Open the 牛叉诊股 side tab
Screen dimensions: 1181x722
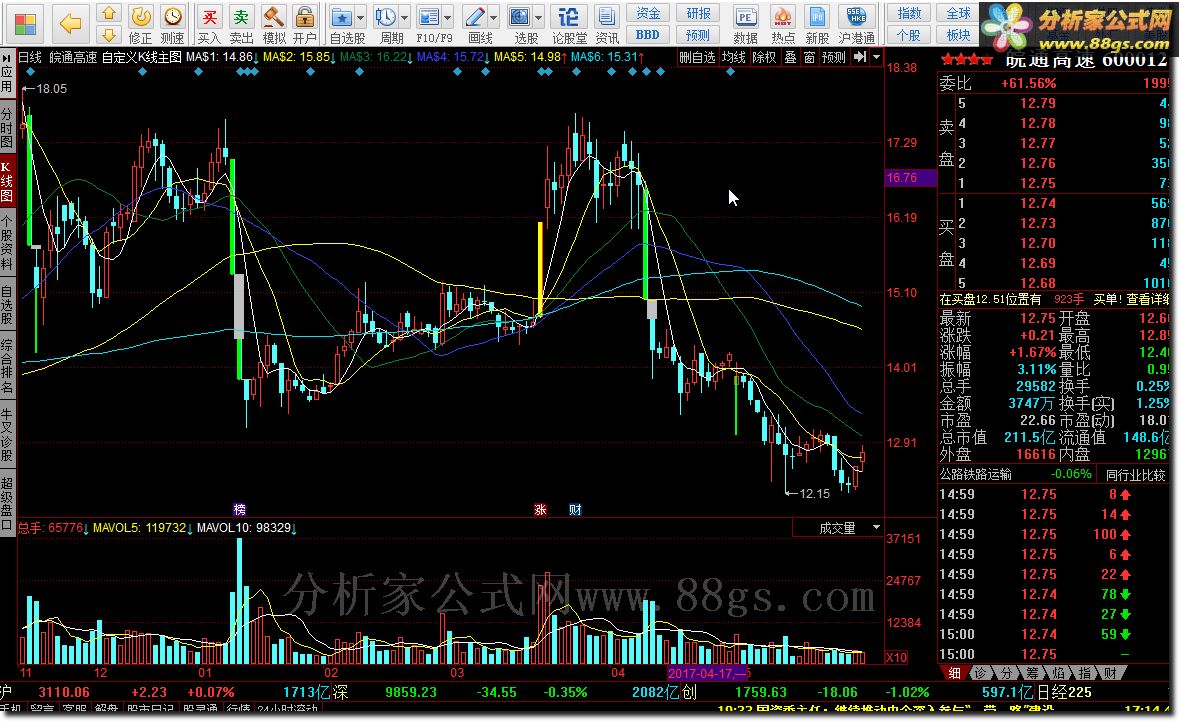coord(7,434)
